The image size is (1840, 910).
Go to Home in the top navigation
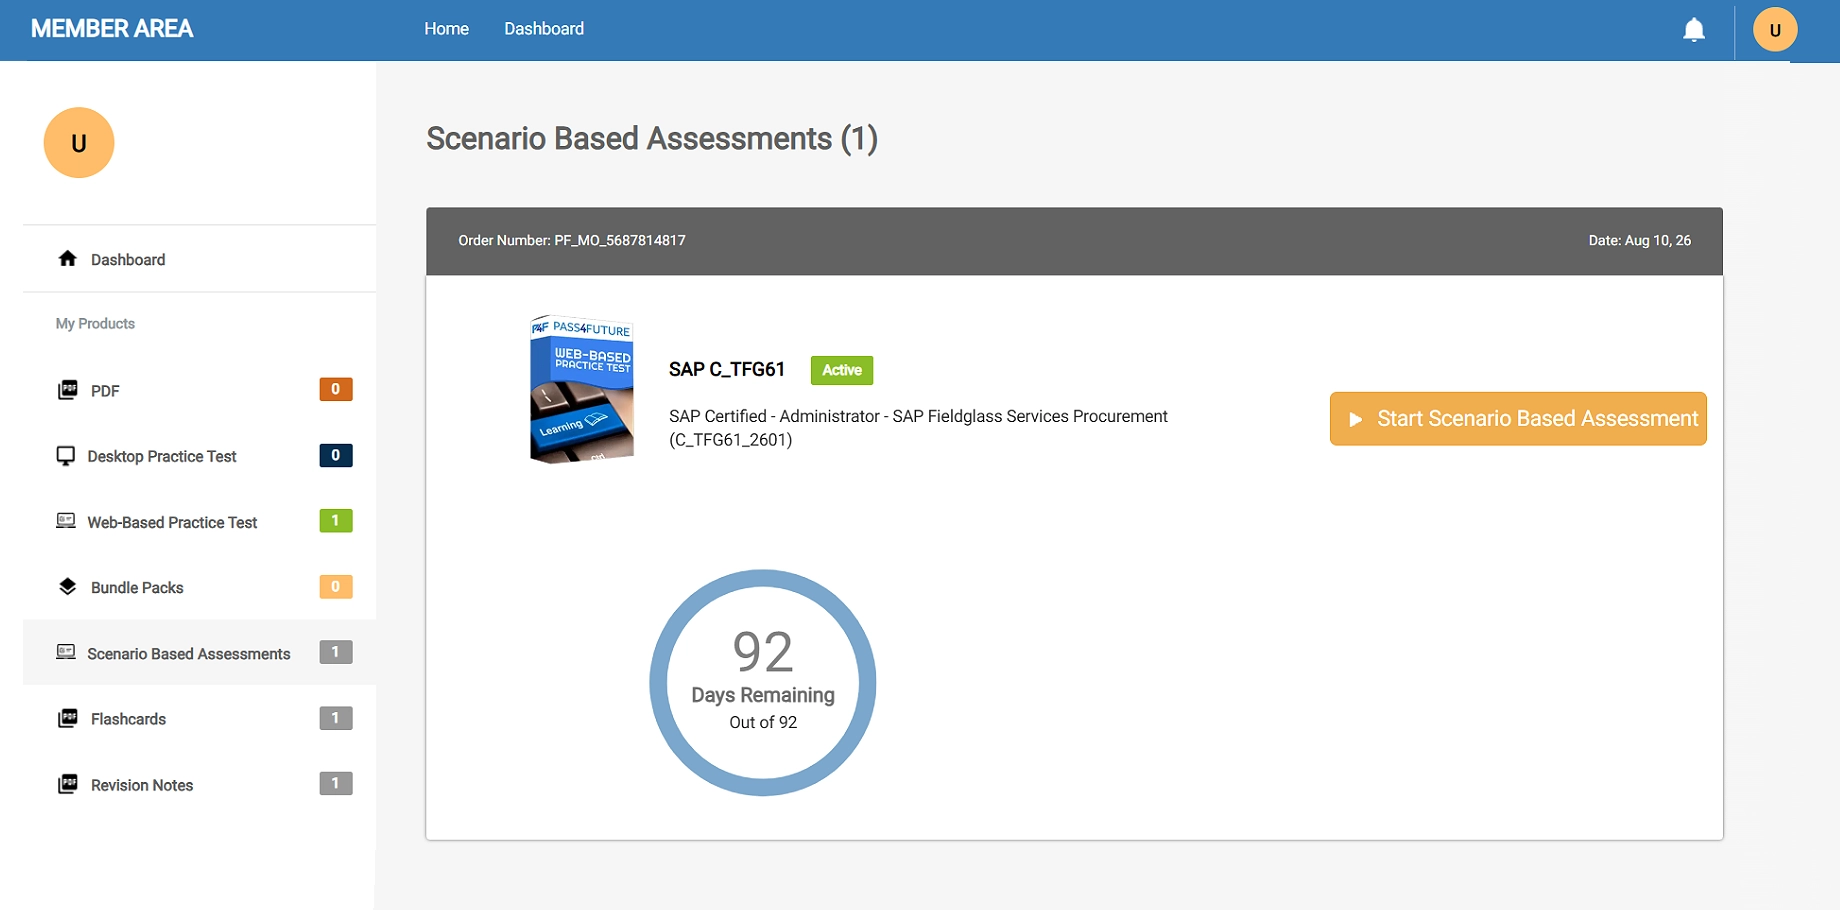coord(446,29)
